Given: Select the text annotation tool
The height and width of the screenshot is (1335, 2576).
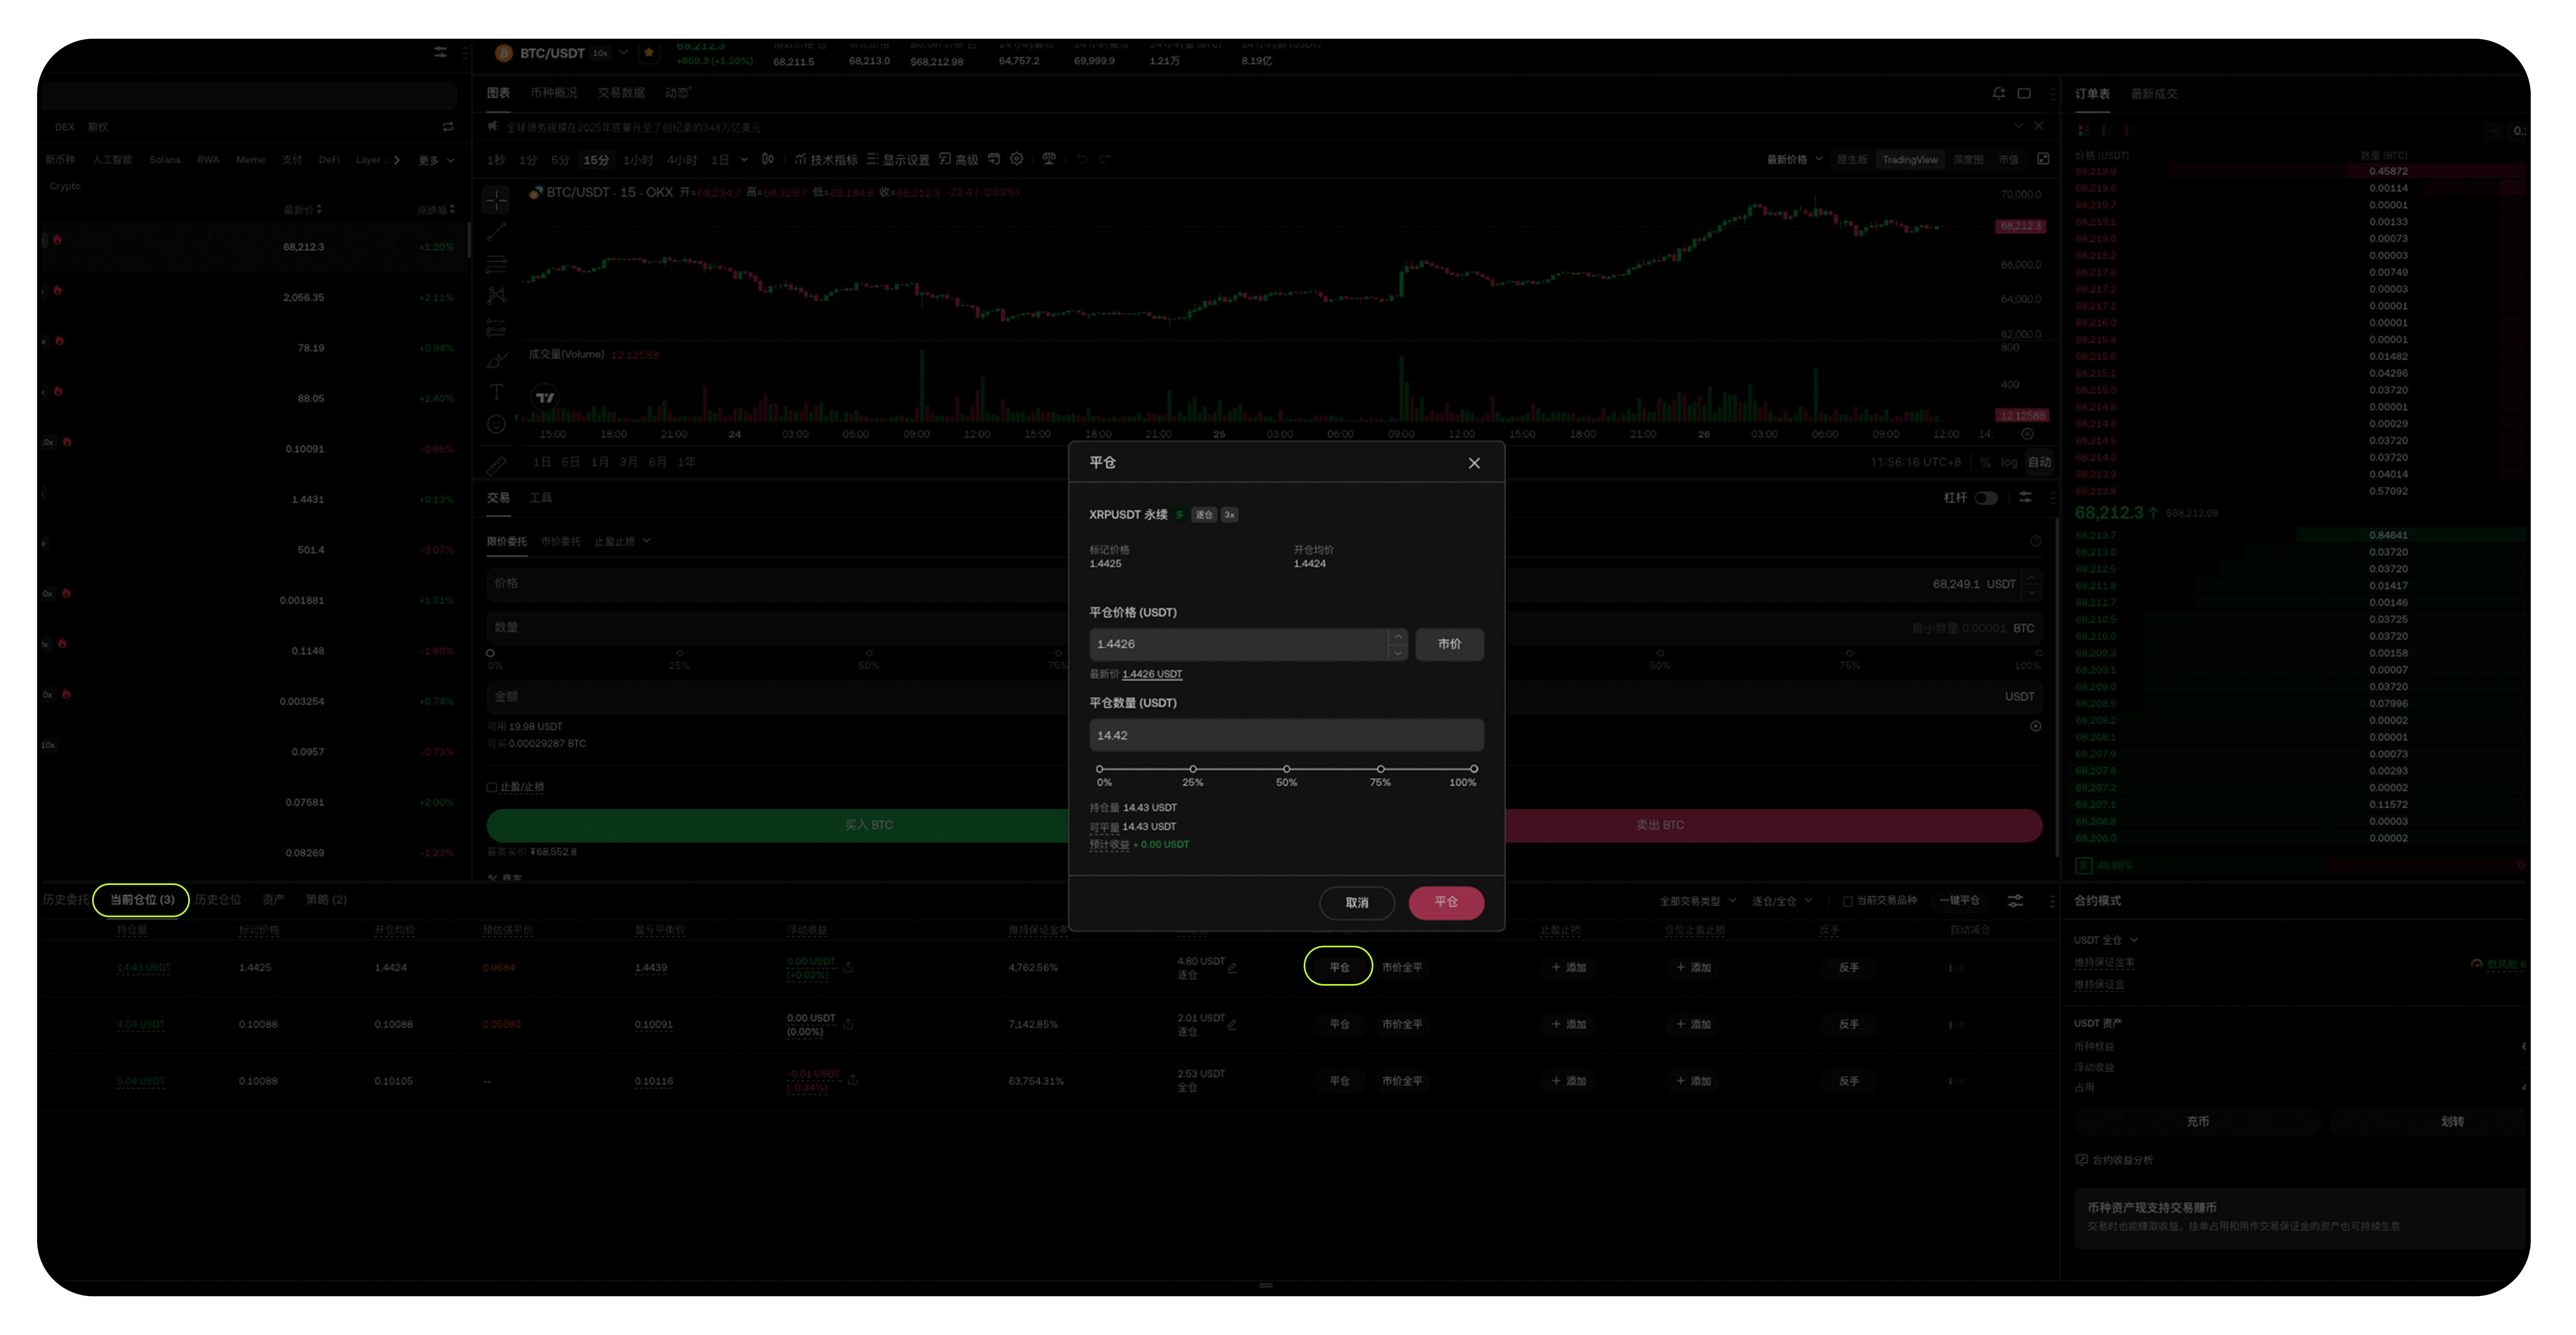Looking at the screenshot, I should [x=496, y=392].
